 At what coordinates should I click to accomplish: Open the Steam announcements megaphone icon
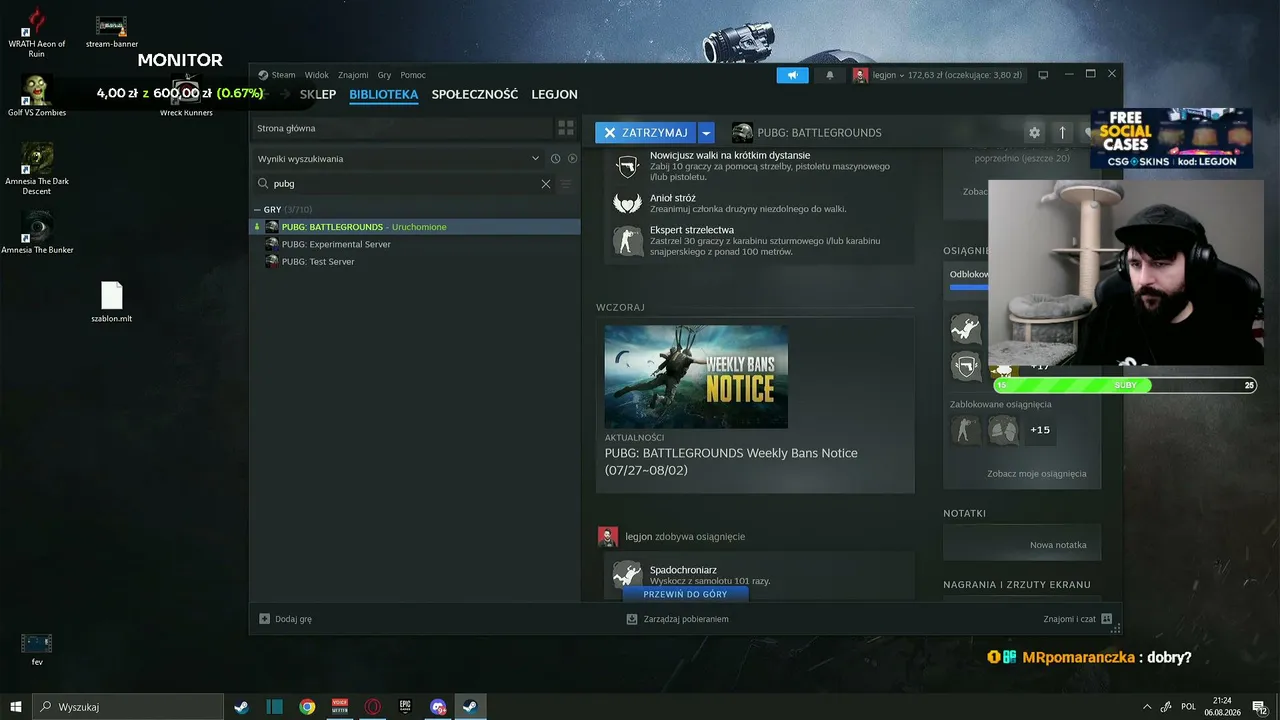coord(792,75)
